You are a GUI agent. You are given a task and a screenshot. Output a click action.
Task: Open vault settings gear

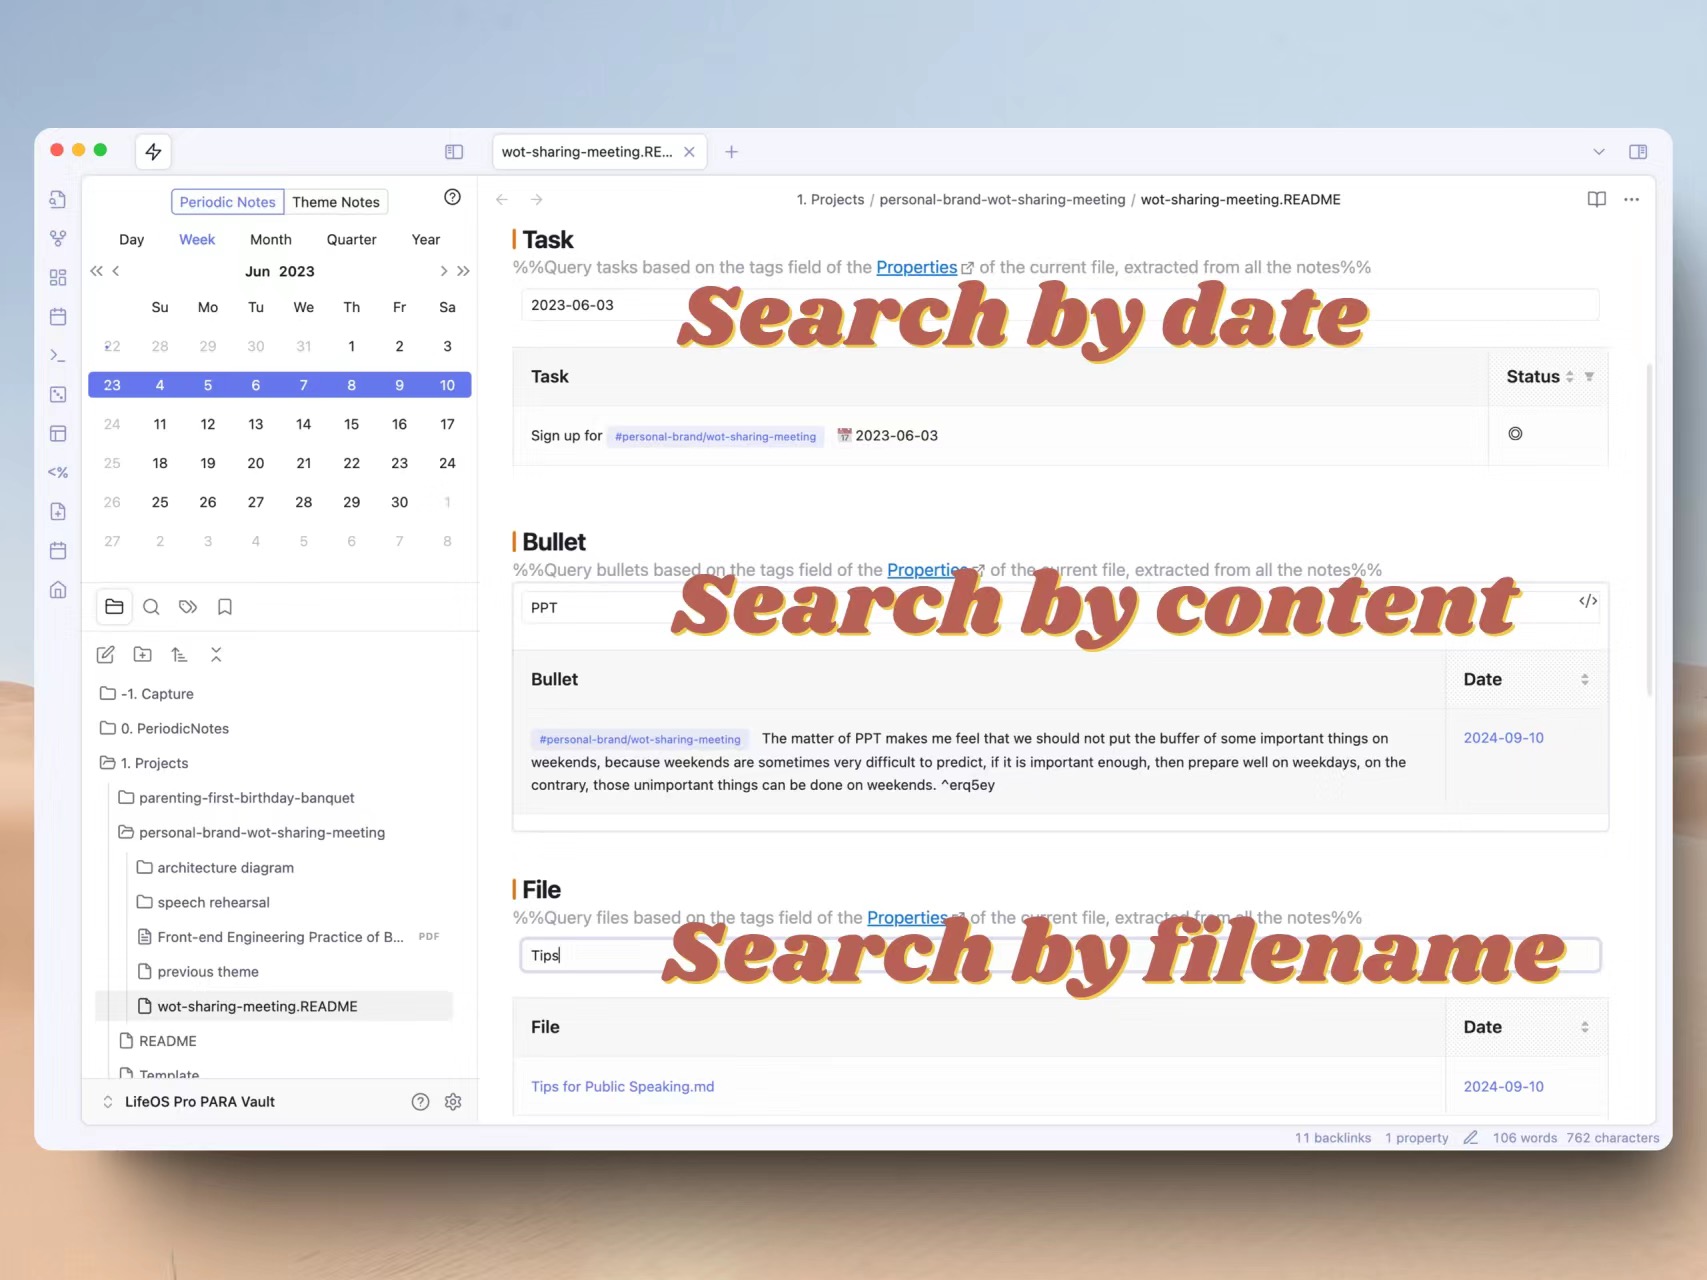(453, 1102)
